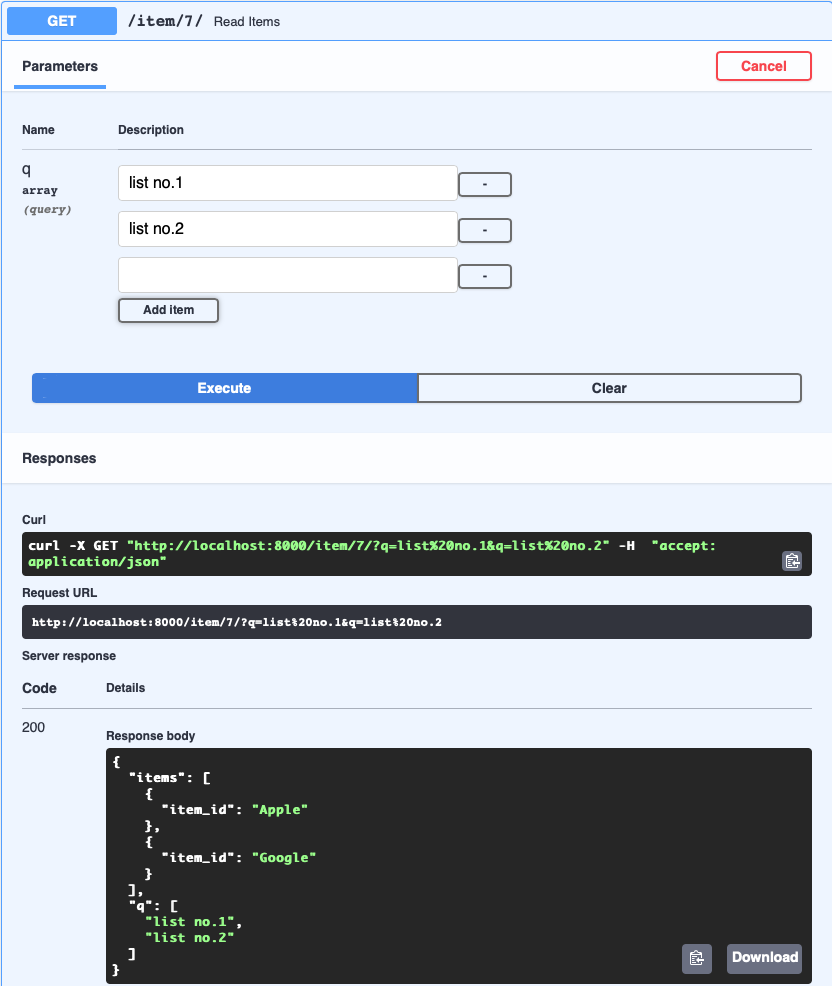Click the Code column header
This screenshot has width=832, height=986.
click(39, 689)
